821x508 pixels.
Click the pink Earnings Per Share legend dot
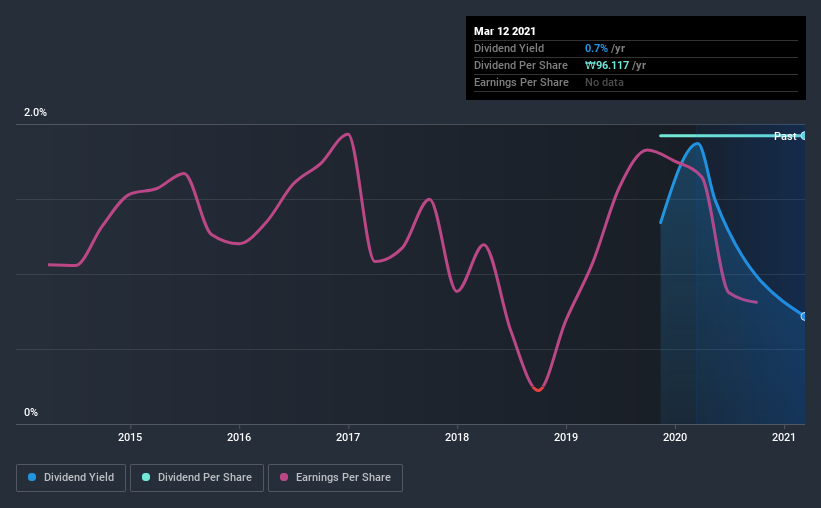(284, 477)
